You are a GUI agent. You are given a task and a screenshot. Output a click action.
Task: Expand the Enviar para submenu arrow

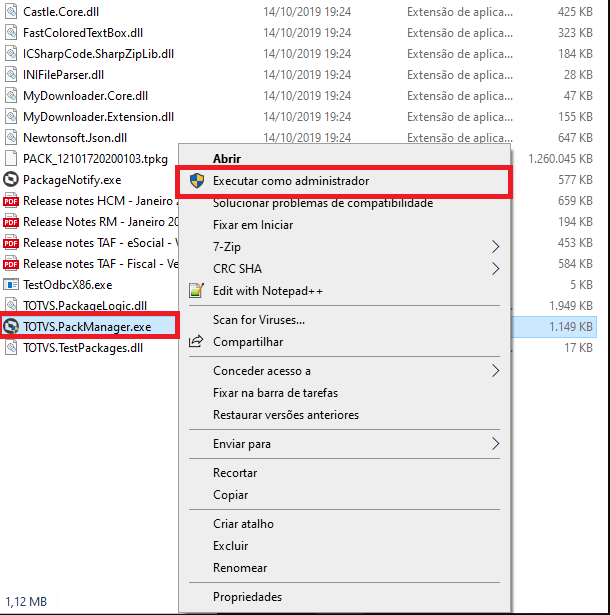coord(495,444)
